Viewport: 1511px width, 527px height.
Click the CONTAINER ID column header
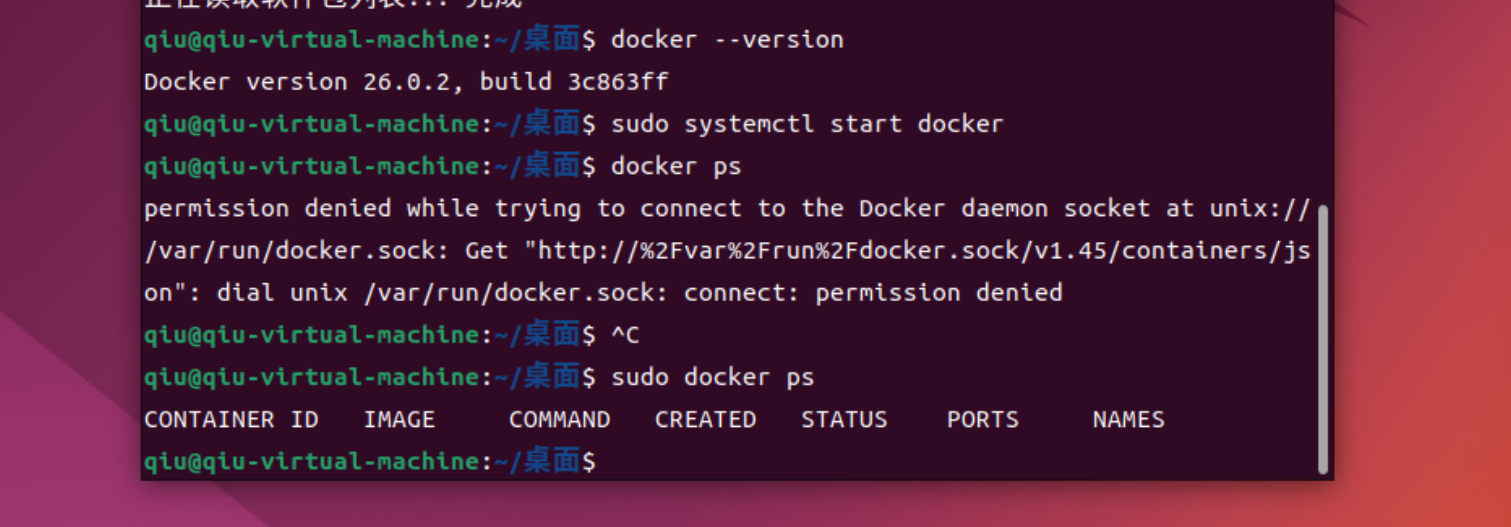[x=231, y=419]
